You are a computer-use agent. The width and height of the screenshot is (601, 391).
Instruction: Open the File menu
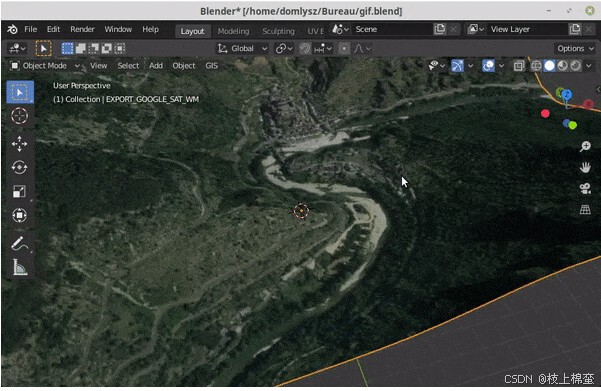pos(31,30)
